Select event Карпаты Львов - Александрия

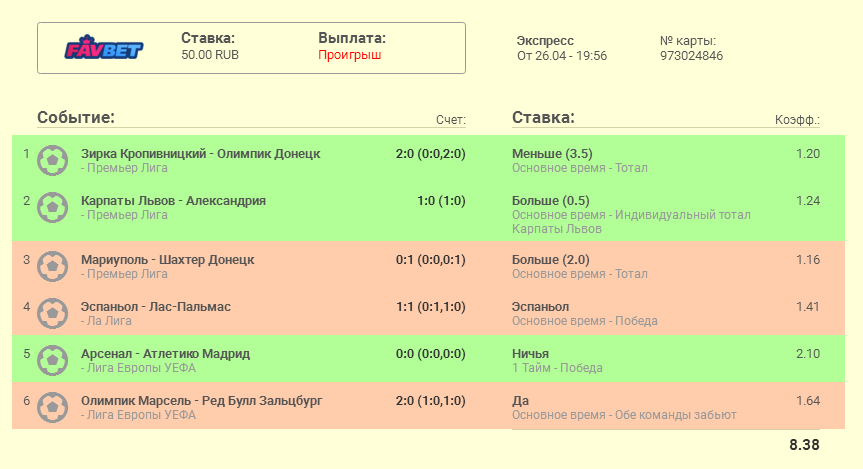click(x=173, y=201)
